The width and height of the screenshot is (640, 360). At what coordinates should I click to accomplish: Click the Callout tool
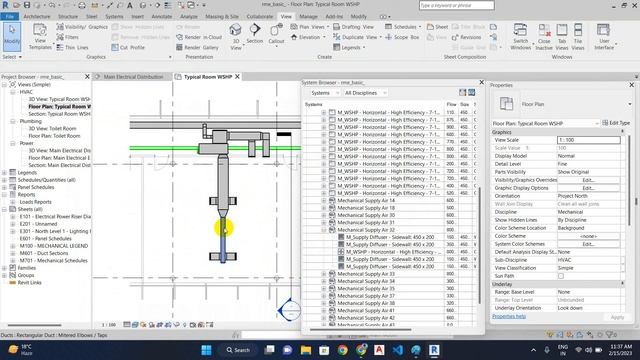[276, 34]
